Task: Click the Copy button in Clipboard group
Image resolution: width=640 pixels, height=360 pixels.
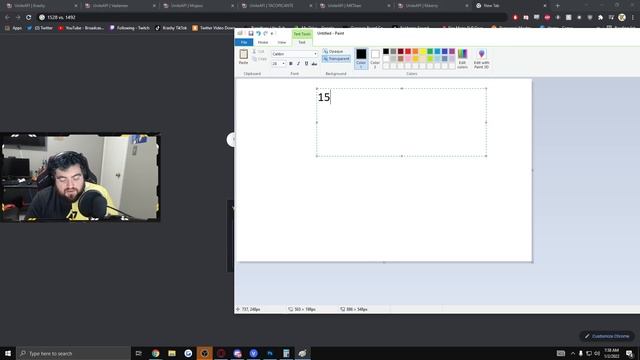Action: coord(259,59)
